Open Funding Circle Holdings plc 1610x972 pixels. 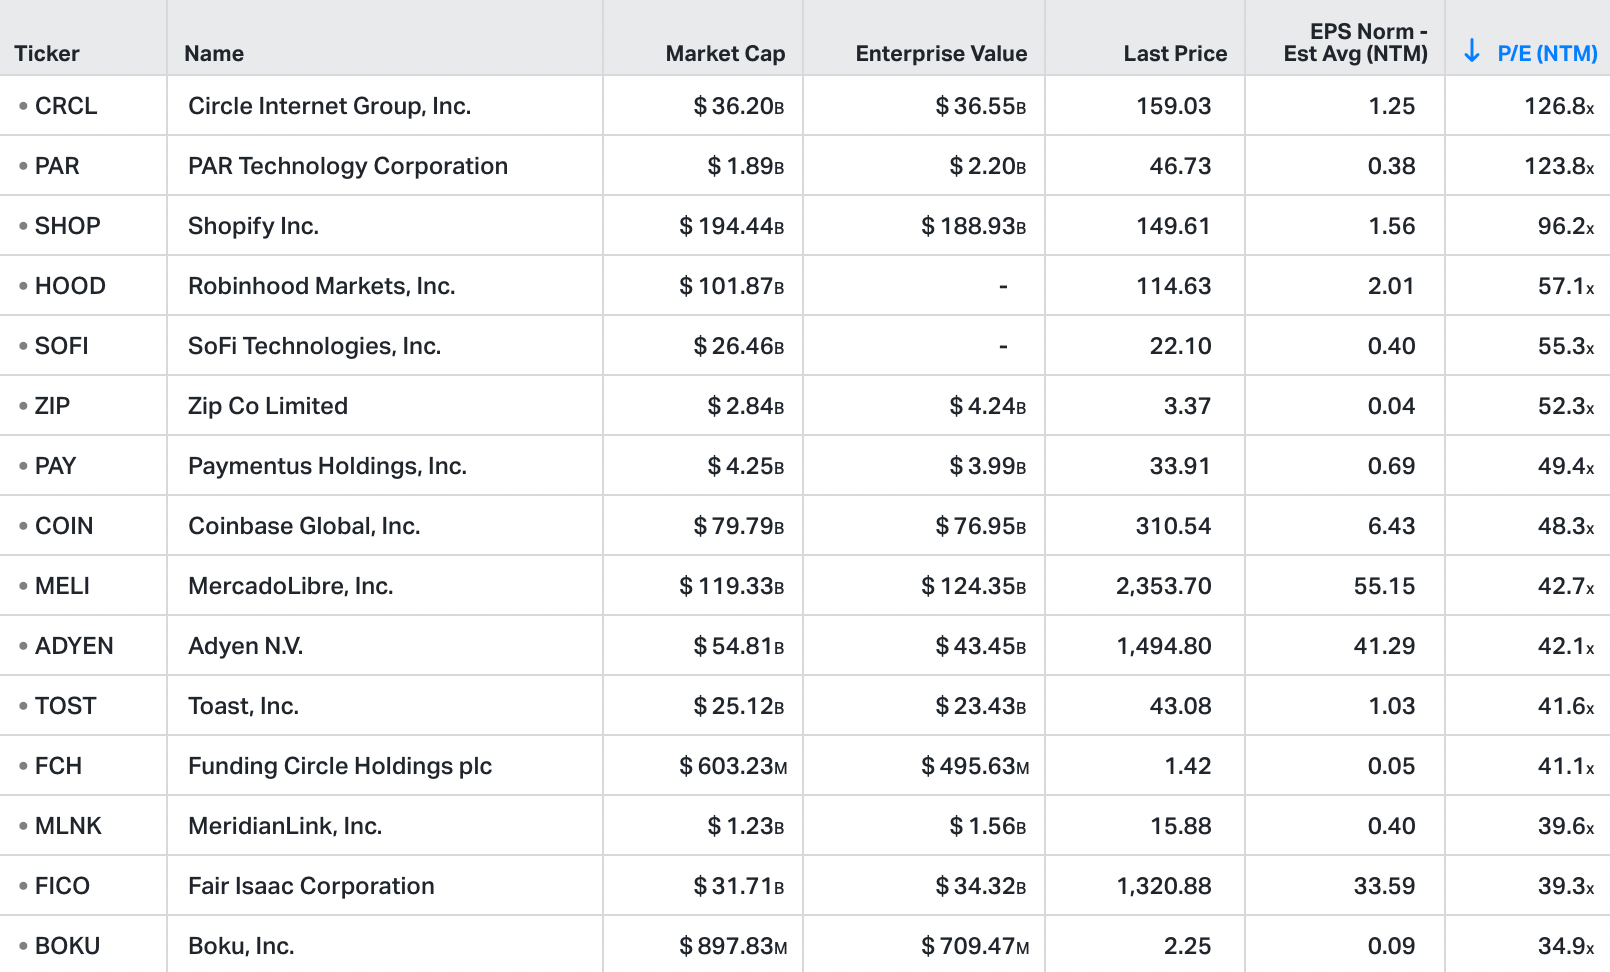pyautogui.click(x=340, y=766)
